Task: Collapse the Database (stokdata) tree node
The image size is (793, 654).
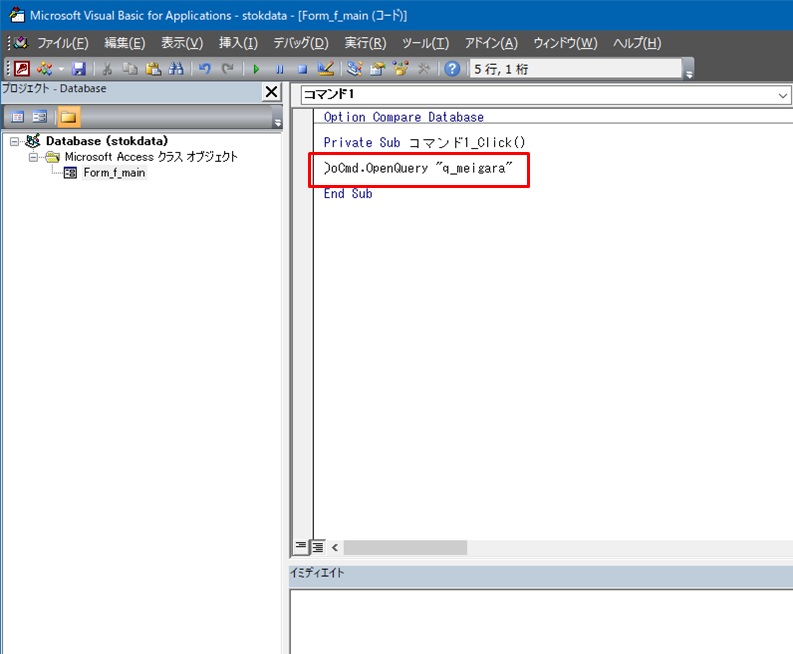Action: coord(15,141)
